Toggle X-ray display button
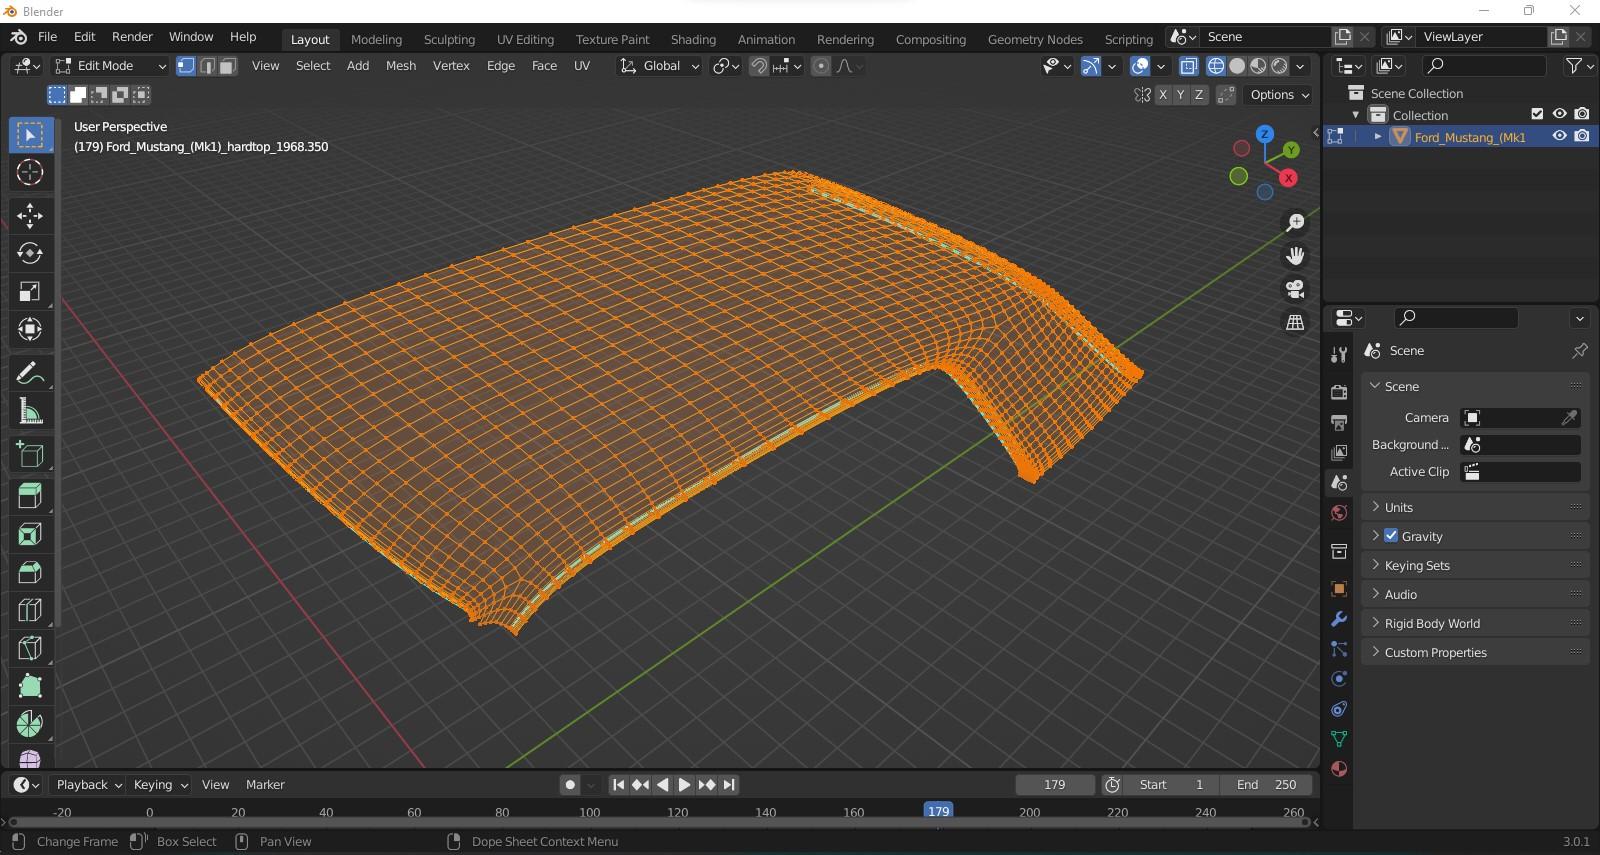 (x=1189, y=66)
